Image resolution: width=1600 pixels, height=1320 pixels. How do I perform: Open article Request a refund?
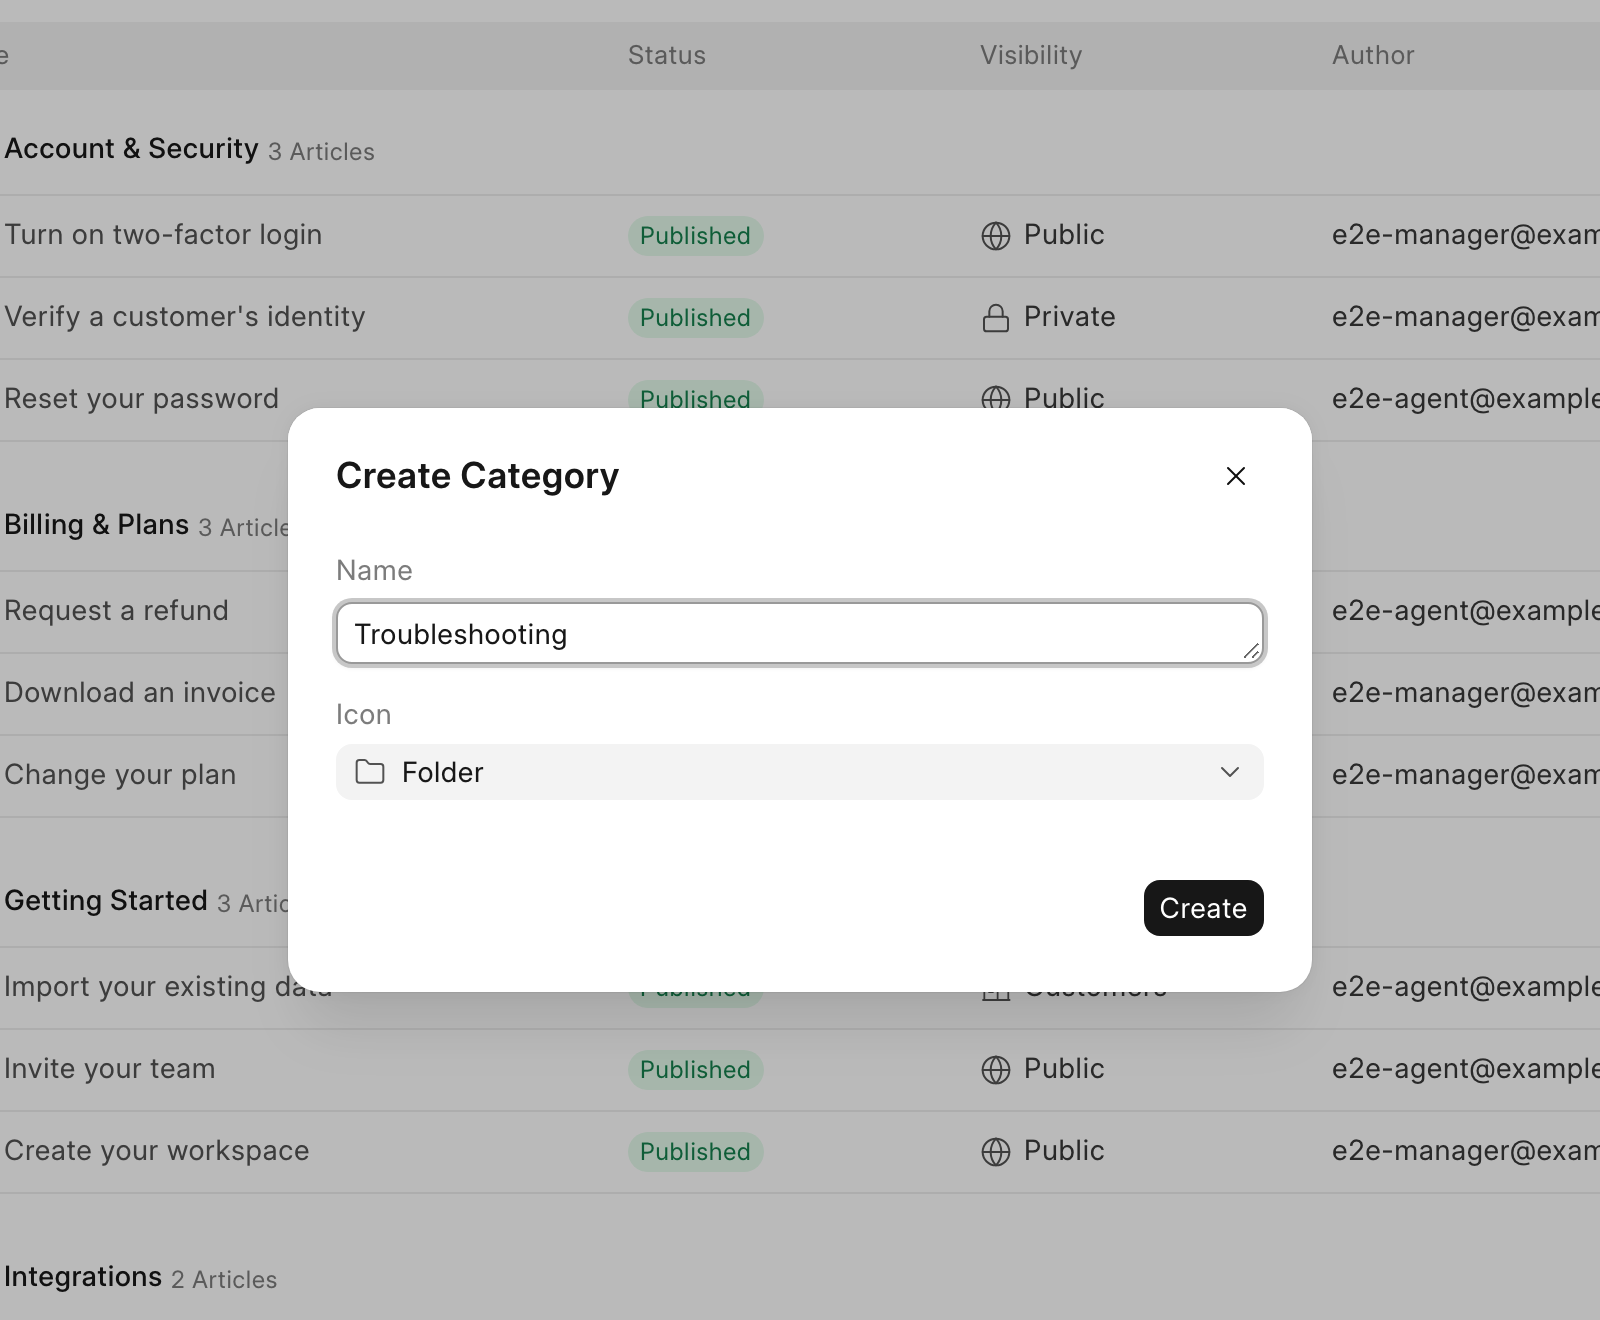(117, 611)
